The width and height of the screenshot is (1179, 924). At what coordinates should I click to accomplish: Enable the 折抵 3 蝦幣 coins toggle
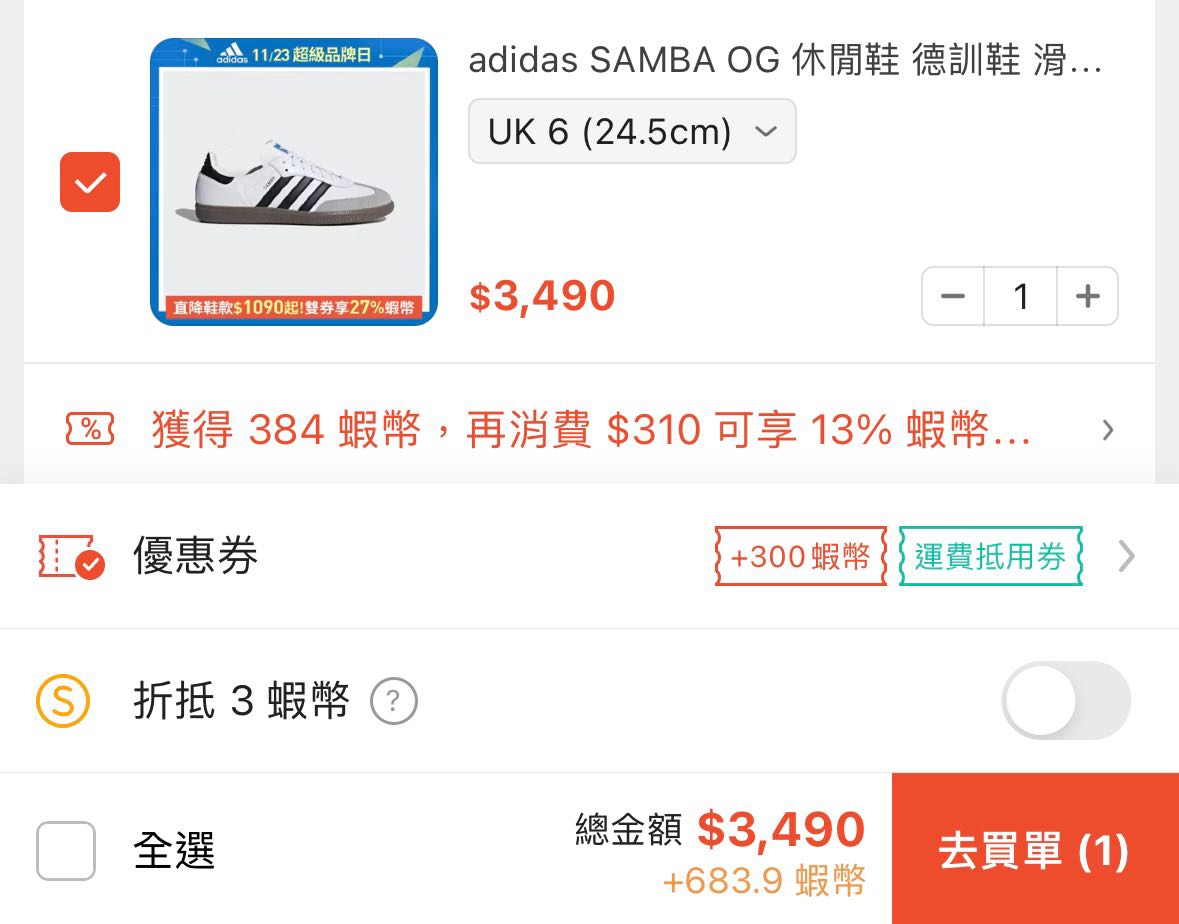click(1066, 700)
